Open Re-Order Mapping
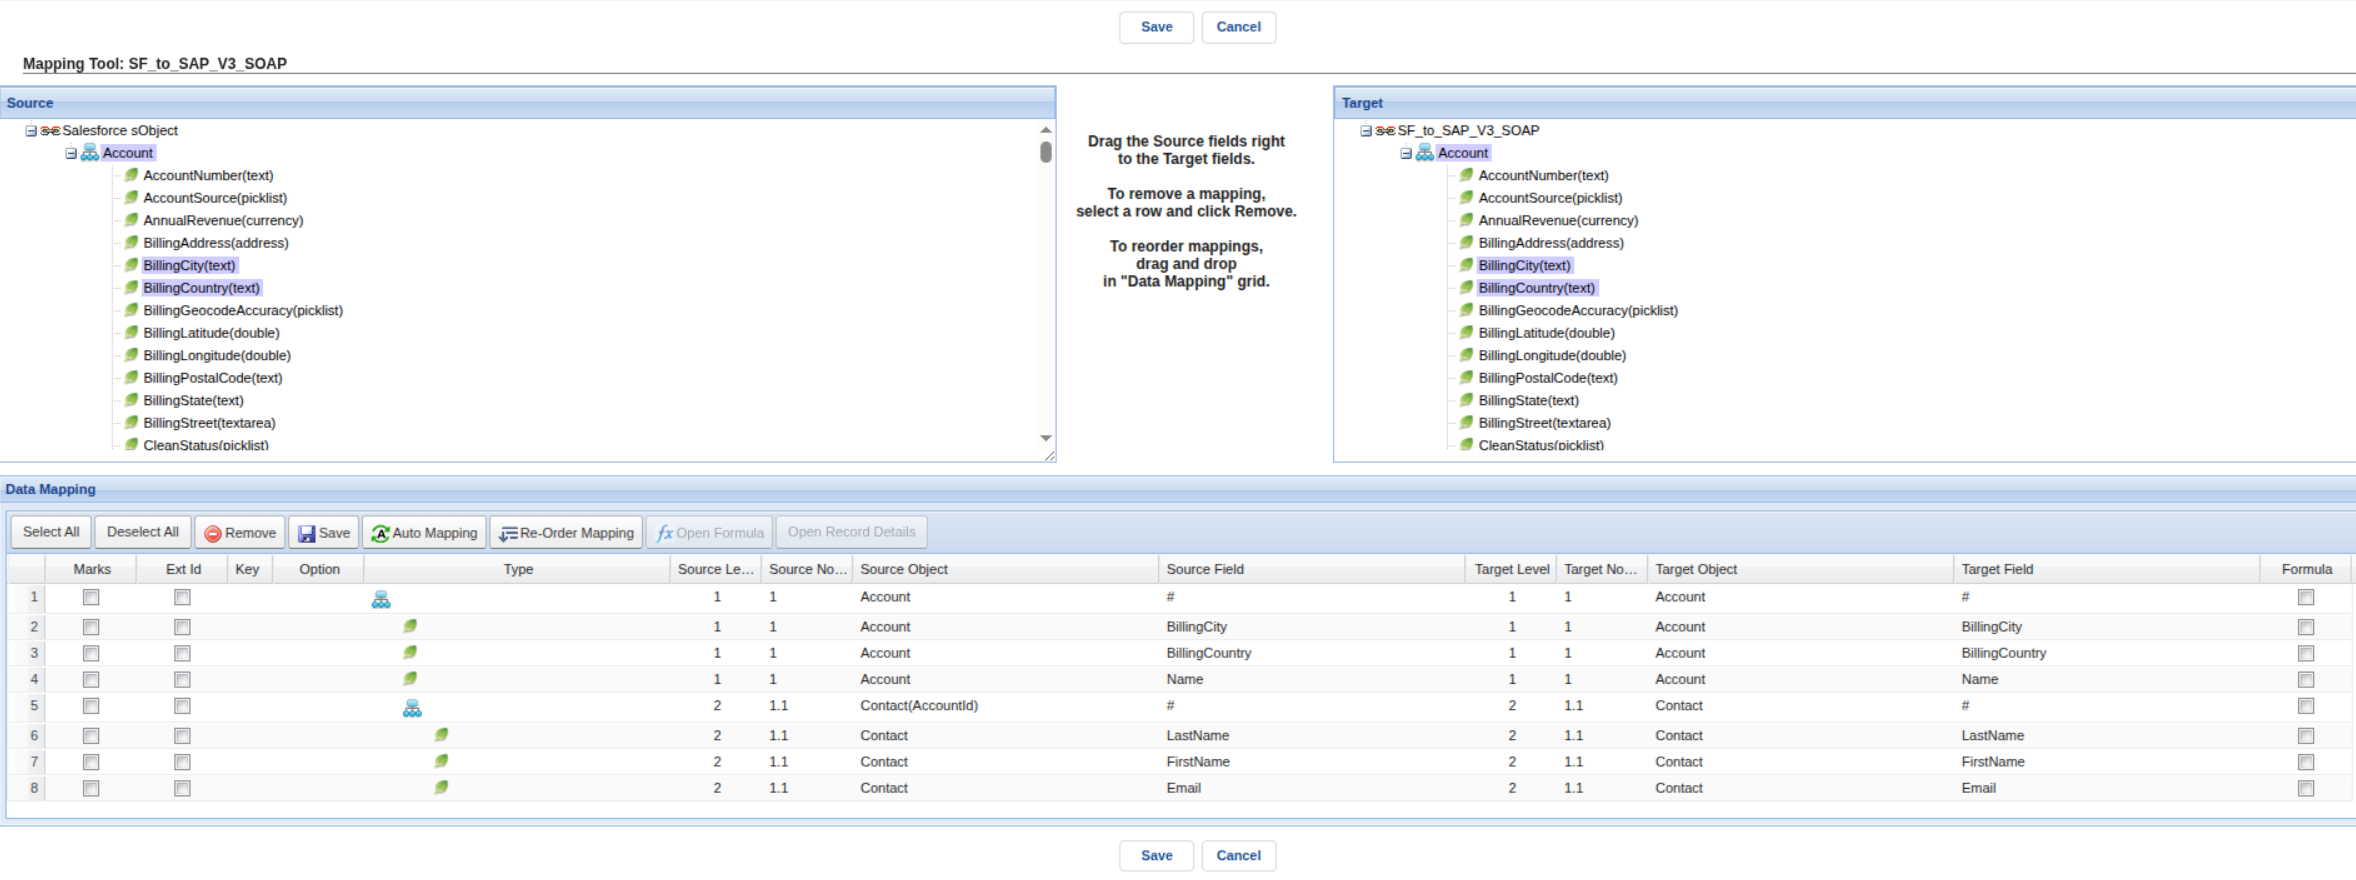 click(x=566, y=532)
